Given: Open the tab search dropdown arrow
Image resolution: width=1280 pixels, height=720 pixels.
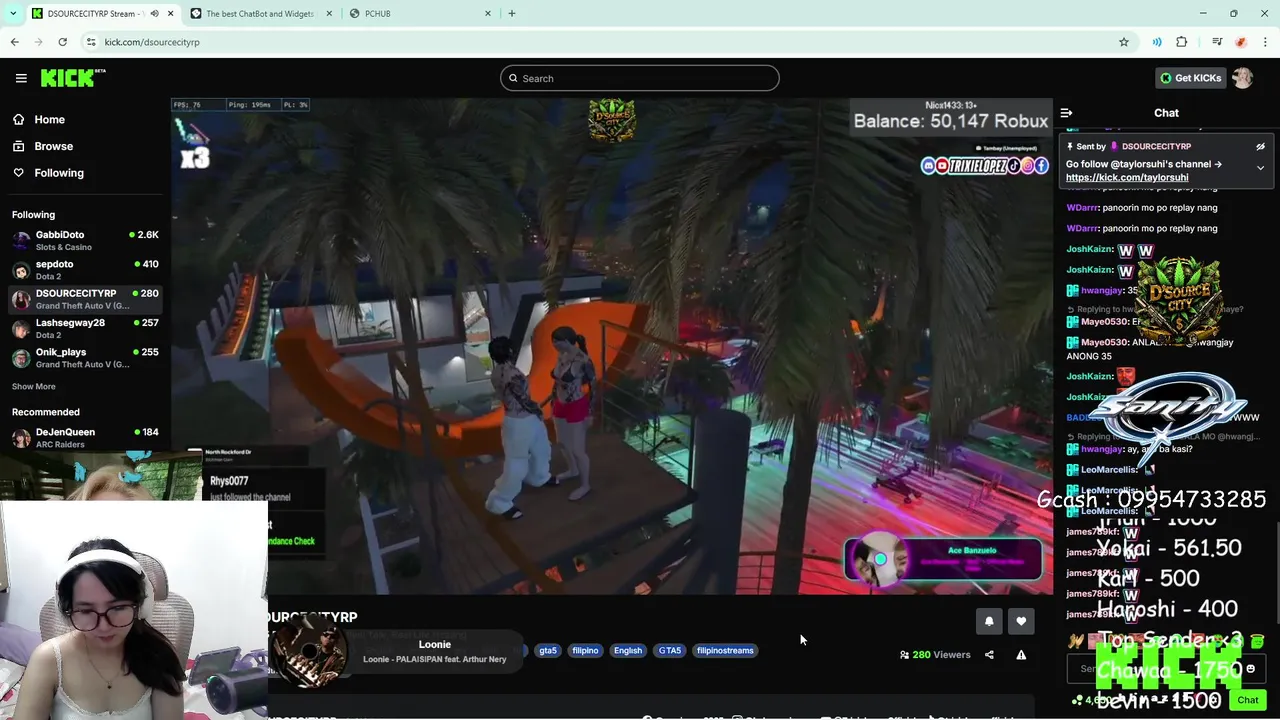Looking at the screenshot, I should coord(13,13).
